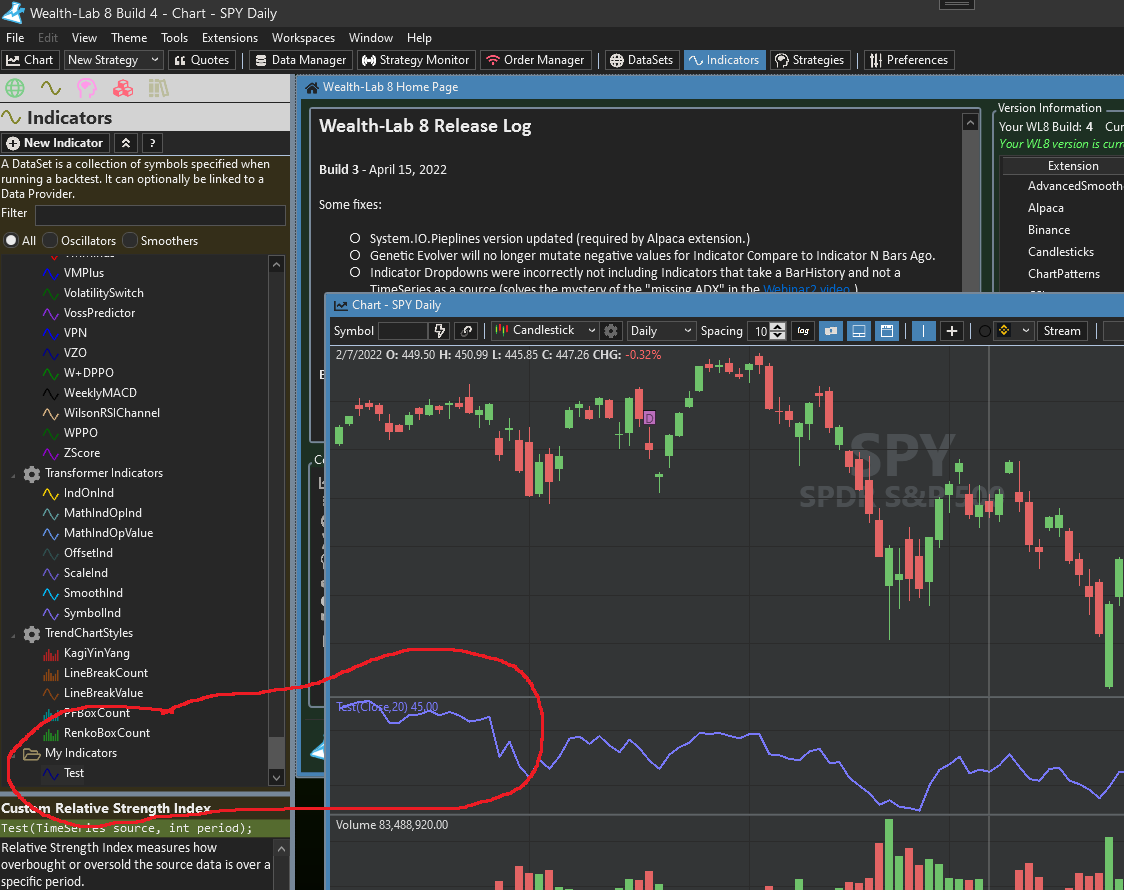Toggle the log scale chart button
Image resolution: width=1124 pixels, height=890 pixels.
[802, 331]
